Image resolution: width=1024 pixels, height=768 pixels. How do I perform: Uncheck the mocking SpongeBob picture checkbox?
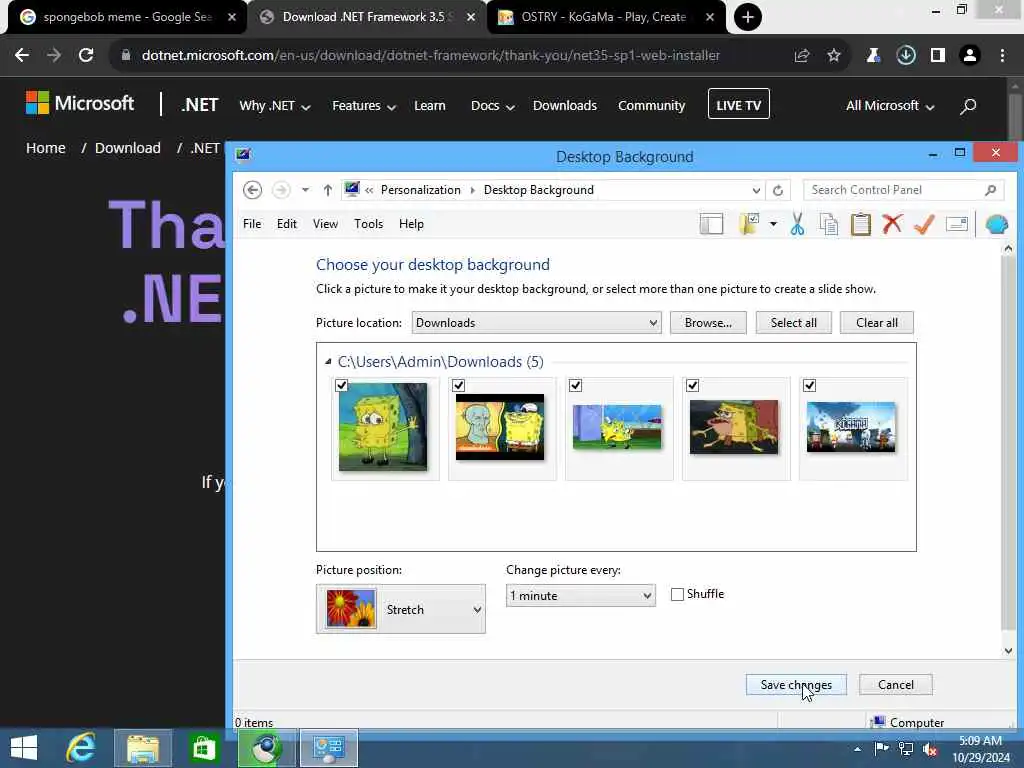pyautogui.click(x=575, y=385)
